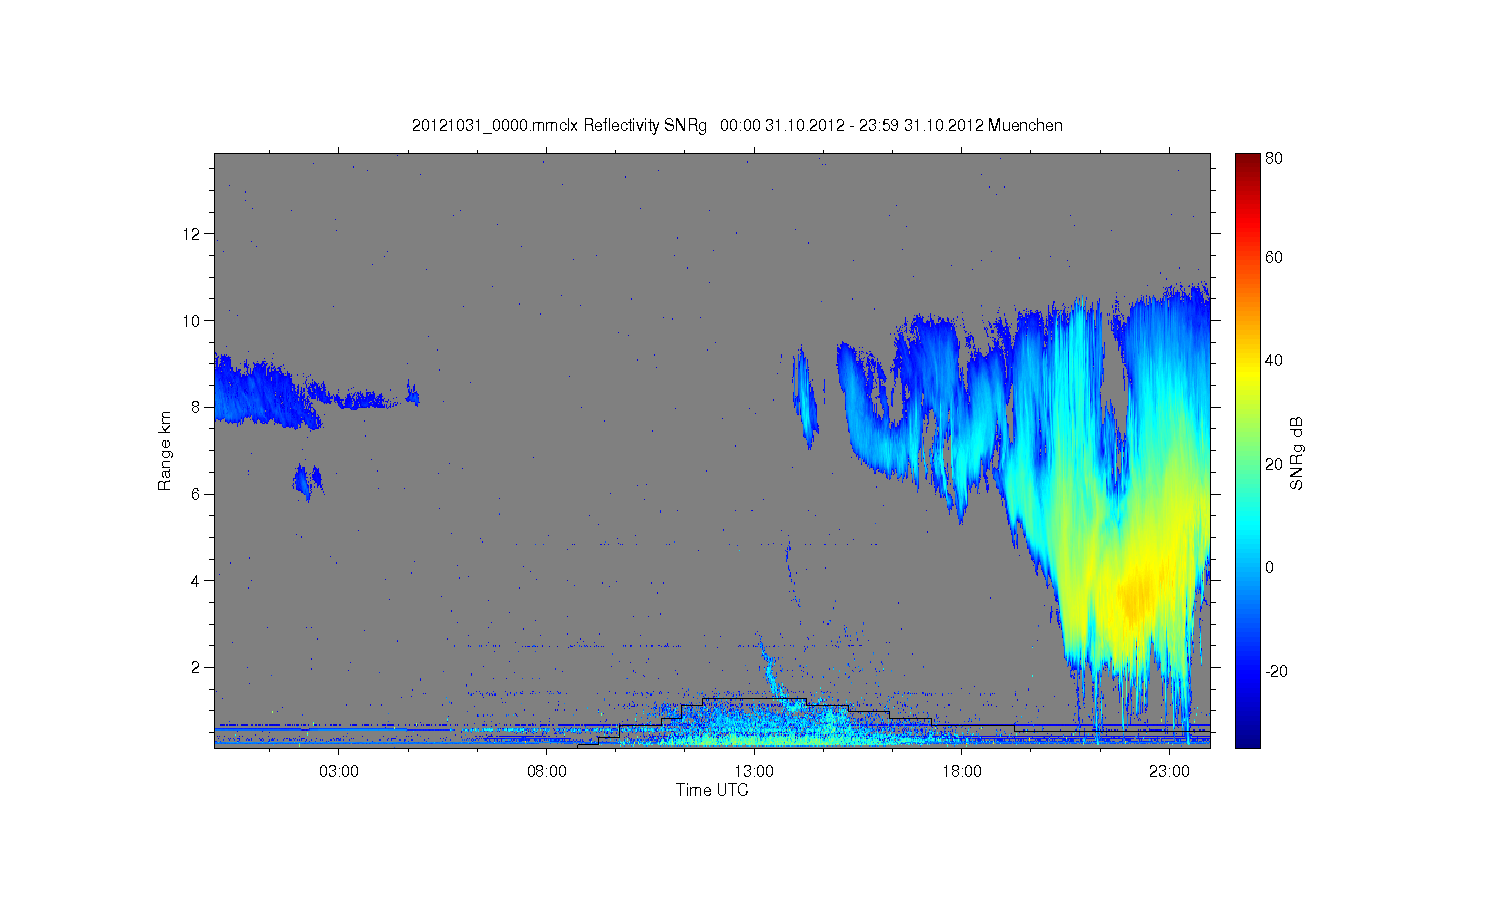The width and height of the screenshot is (1500, 900).
Task: Click the 23:00 time tick label
Action: click(x=1169, y=772)
